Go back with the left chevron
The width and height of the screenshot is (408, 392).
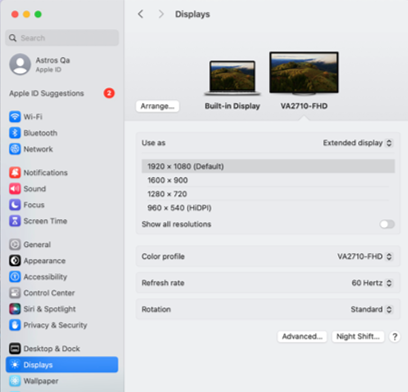[x=141, y=14]
